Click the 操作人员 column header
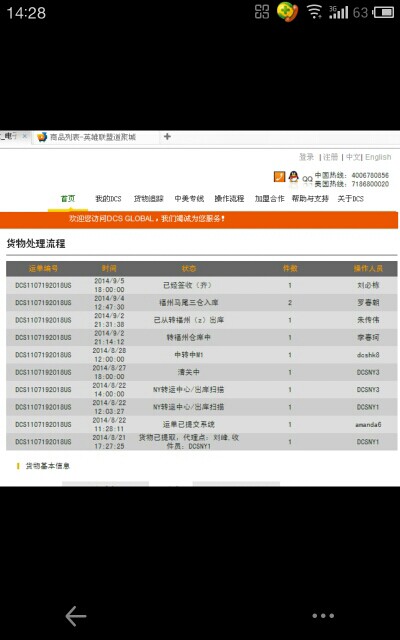This screenshot has width=400, height=640. pyautogui.click(x=368, y=269)
